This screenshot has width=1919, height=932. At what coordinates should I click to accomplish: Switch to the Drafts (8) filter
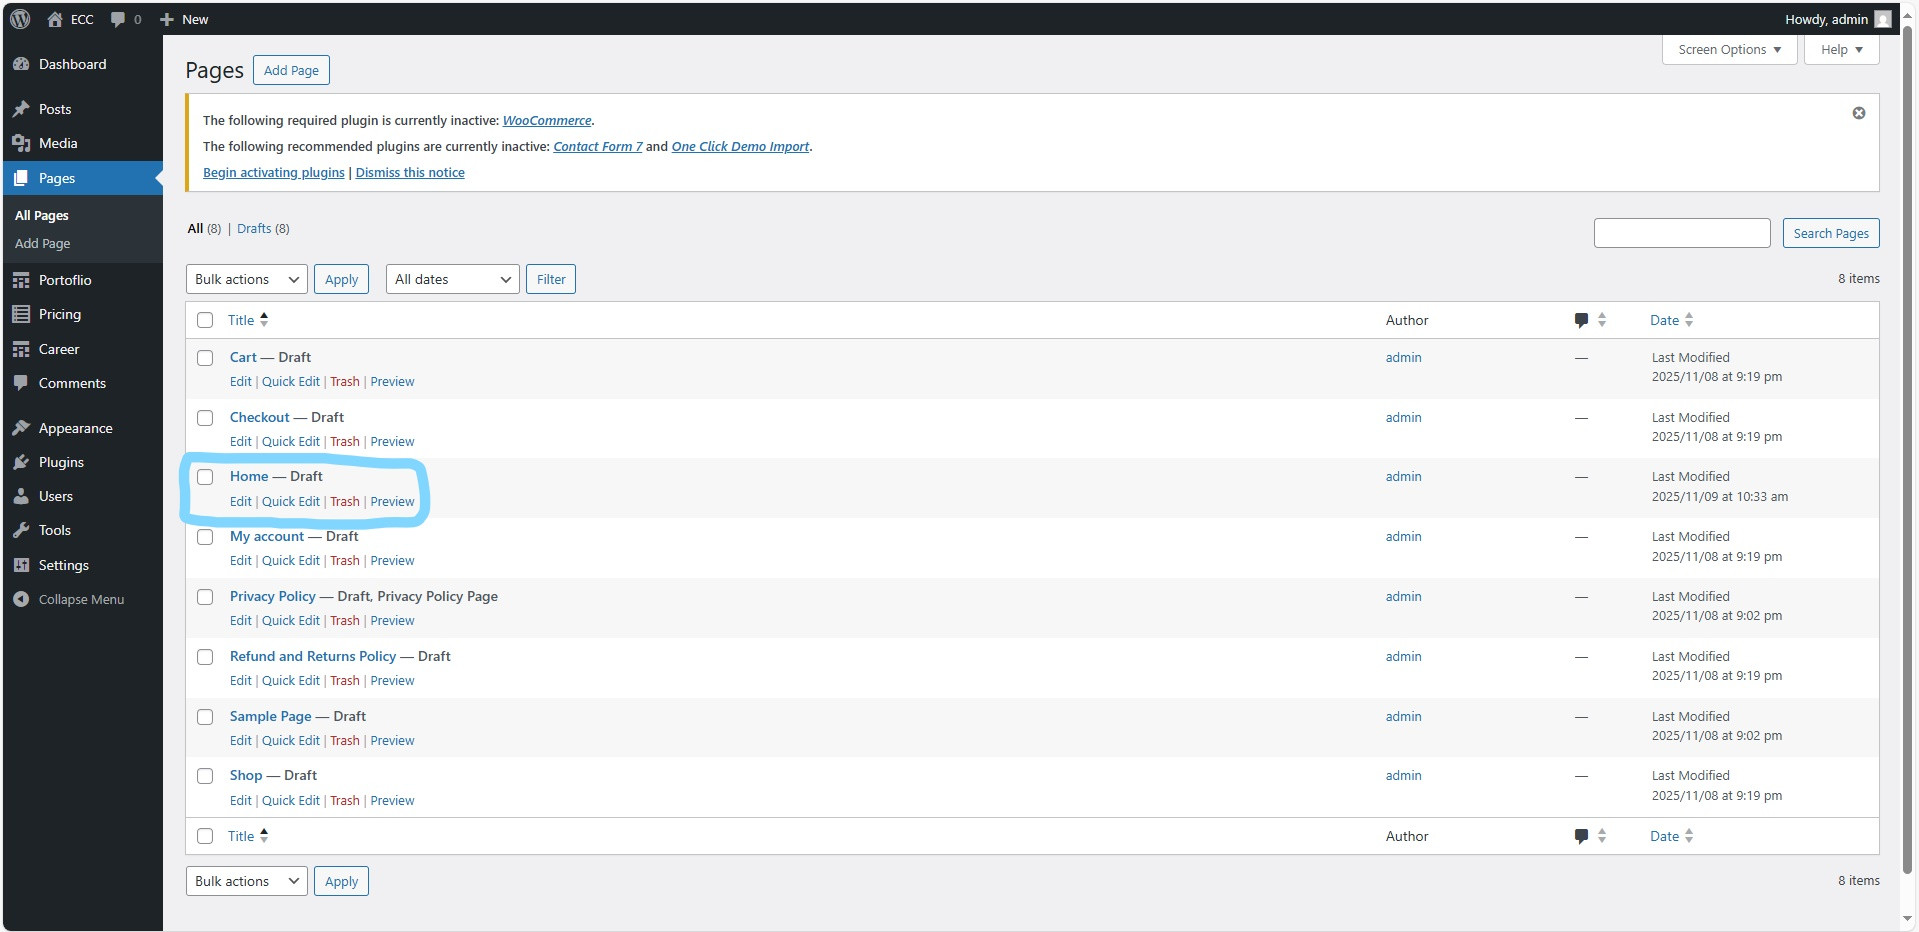point(262,228)
